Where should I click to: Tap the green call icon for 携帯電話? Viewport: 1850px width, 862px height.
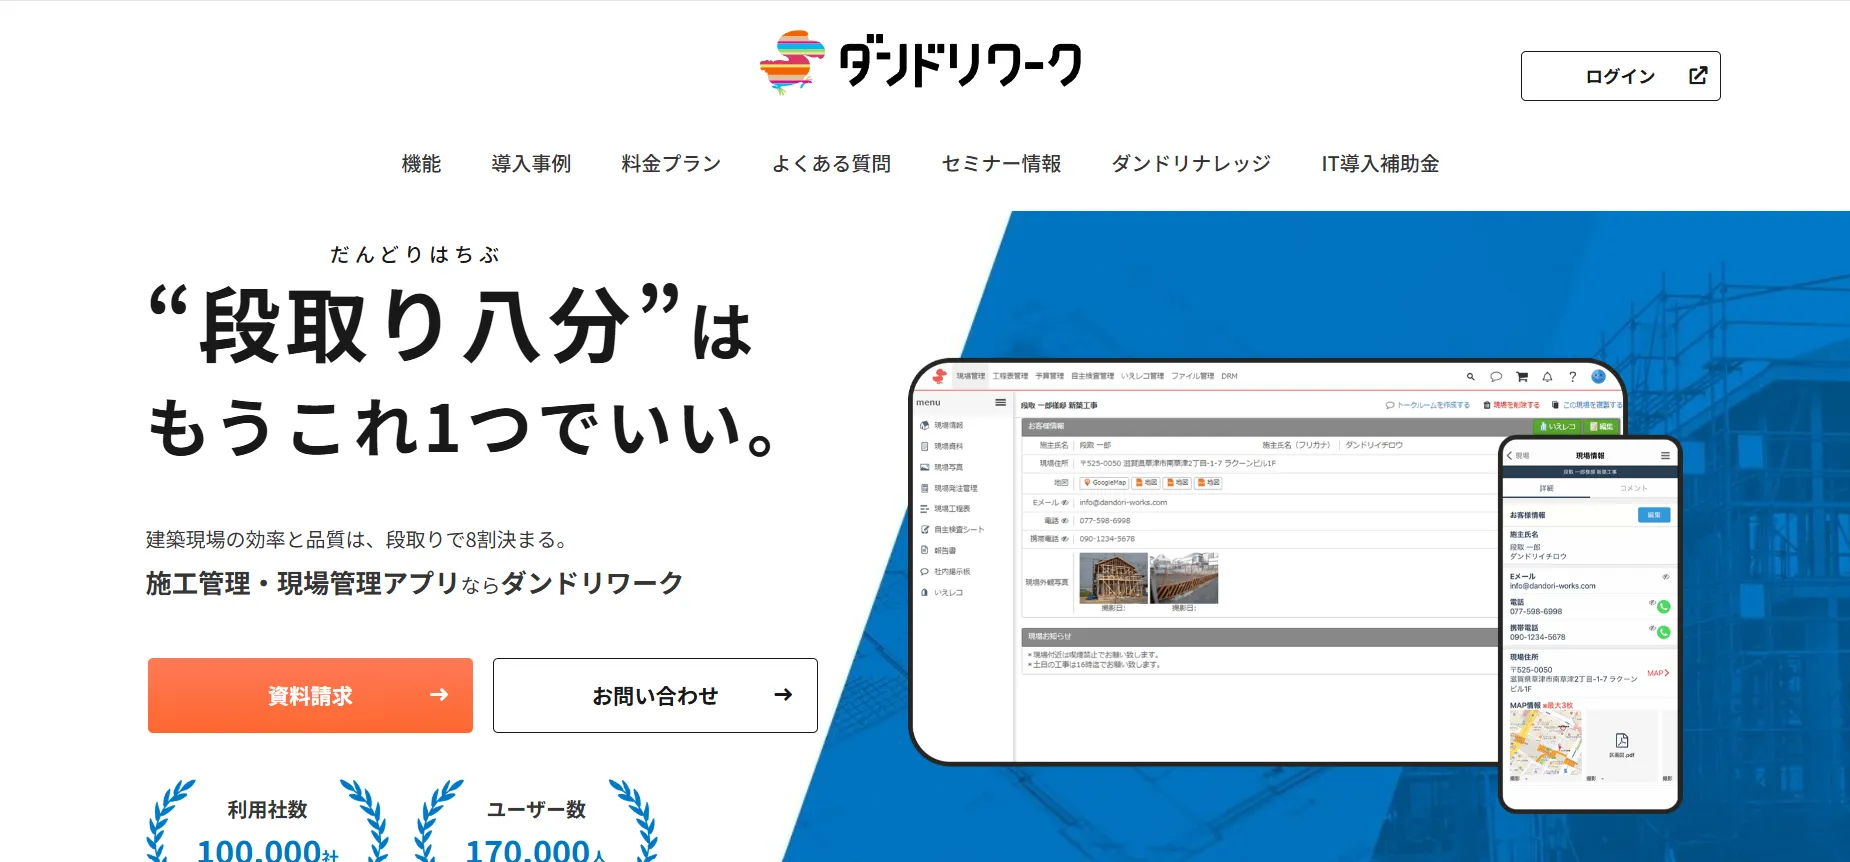(1664, 632)
